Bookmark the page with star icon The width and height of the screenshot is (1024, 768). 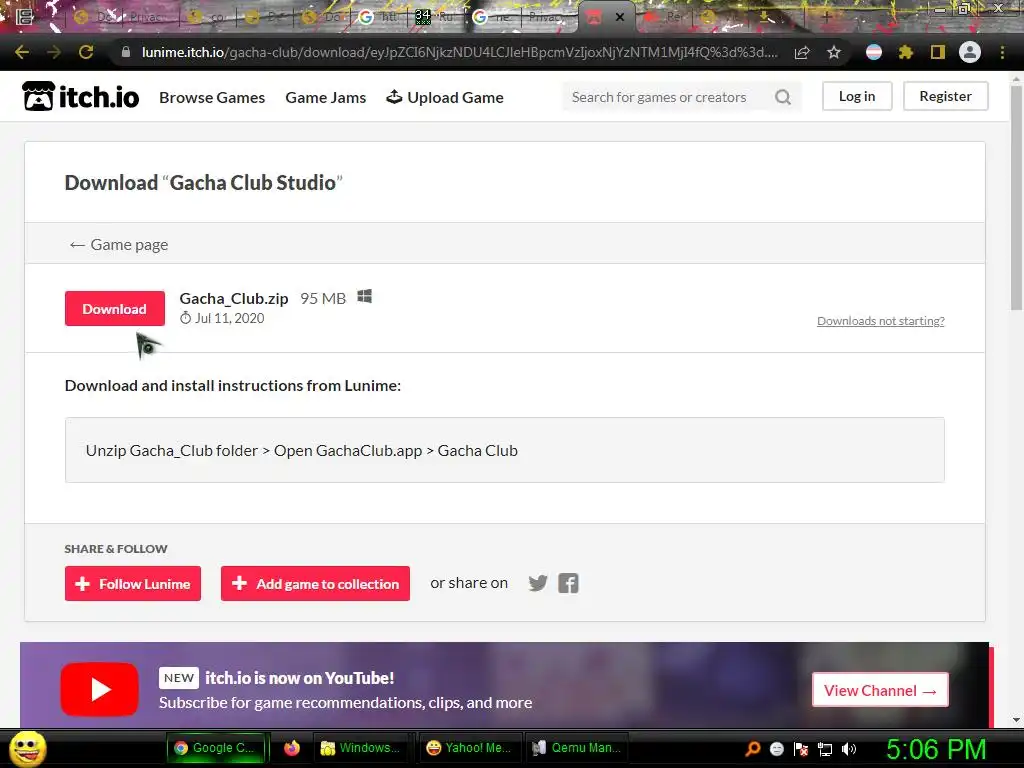pyautogui.click(x=834, y=52)
